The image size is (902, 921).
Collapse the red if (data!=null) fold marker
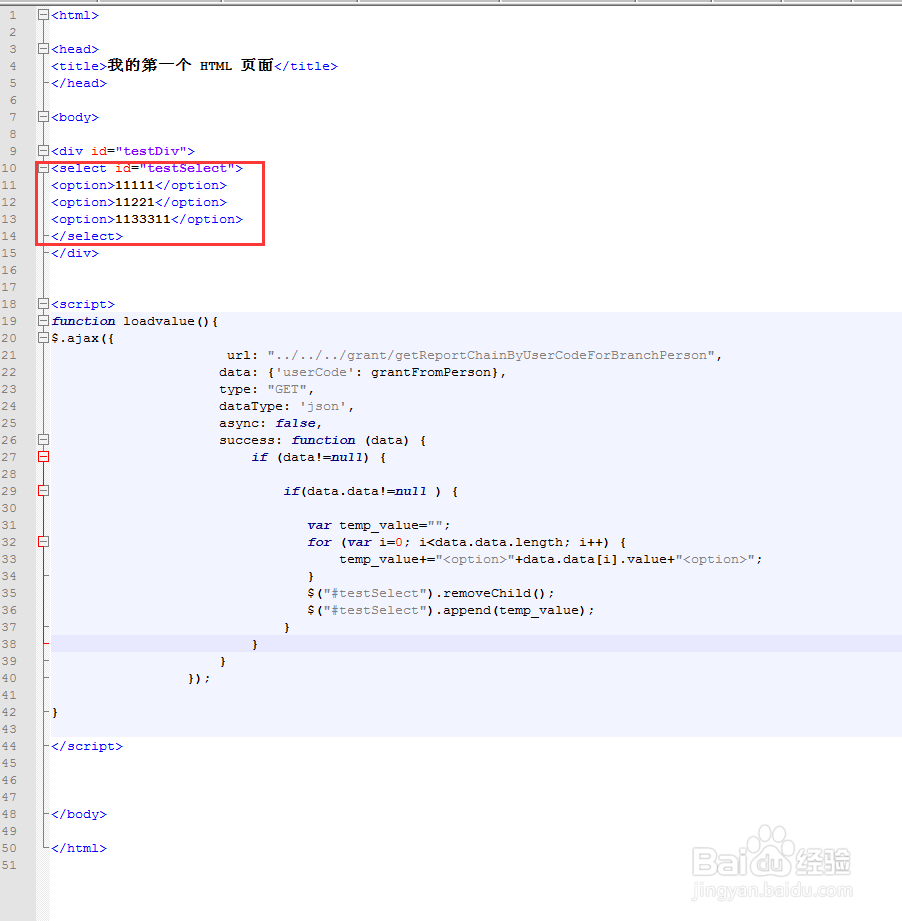pos(43,457)
